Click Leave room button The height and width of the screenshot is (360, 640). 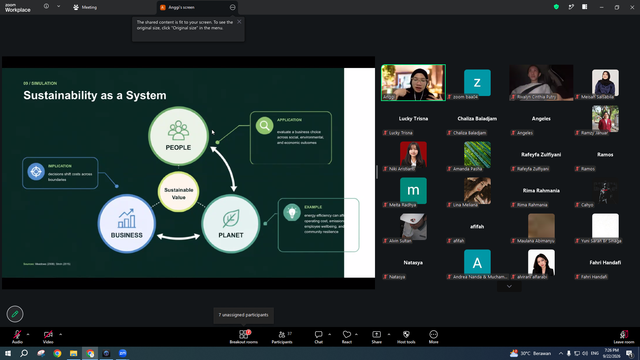(x=624, y=337)
